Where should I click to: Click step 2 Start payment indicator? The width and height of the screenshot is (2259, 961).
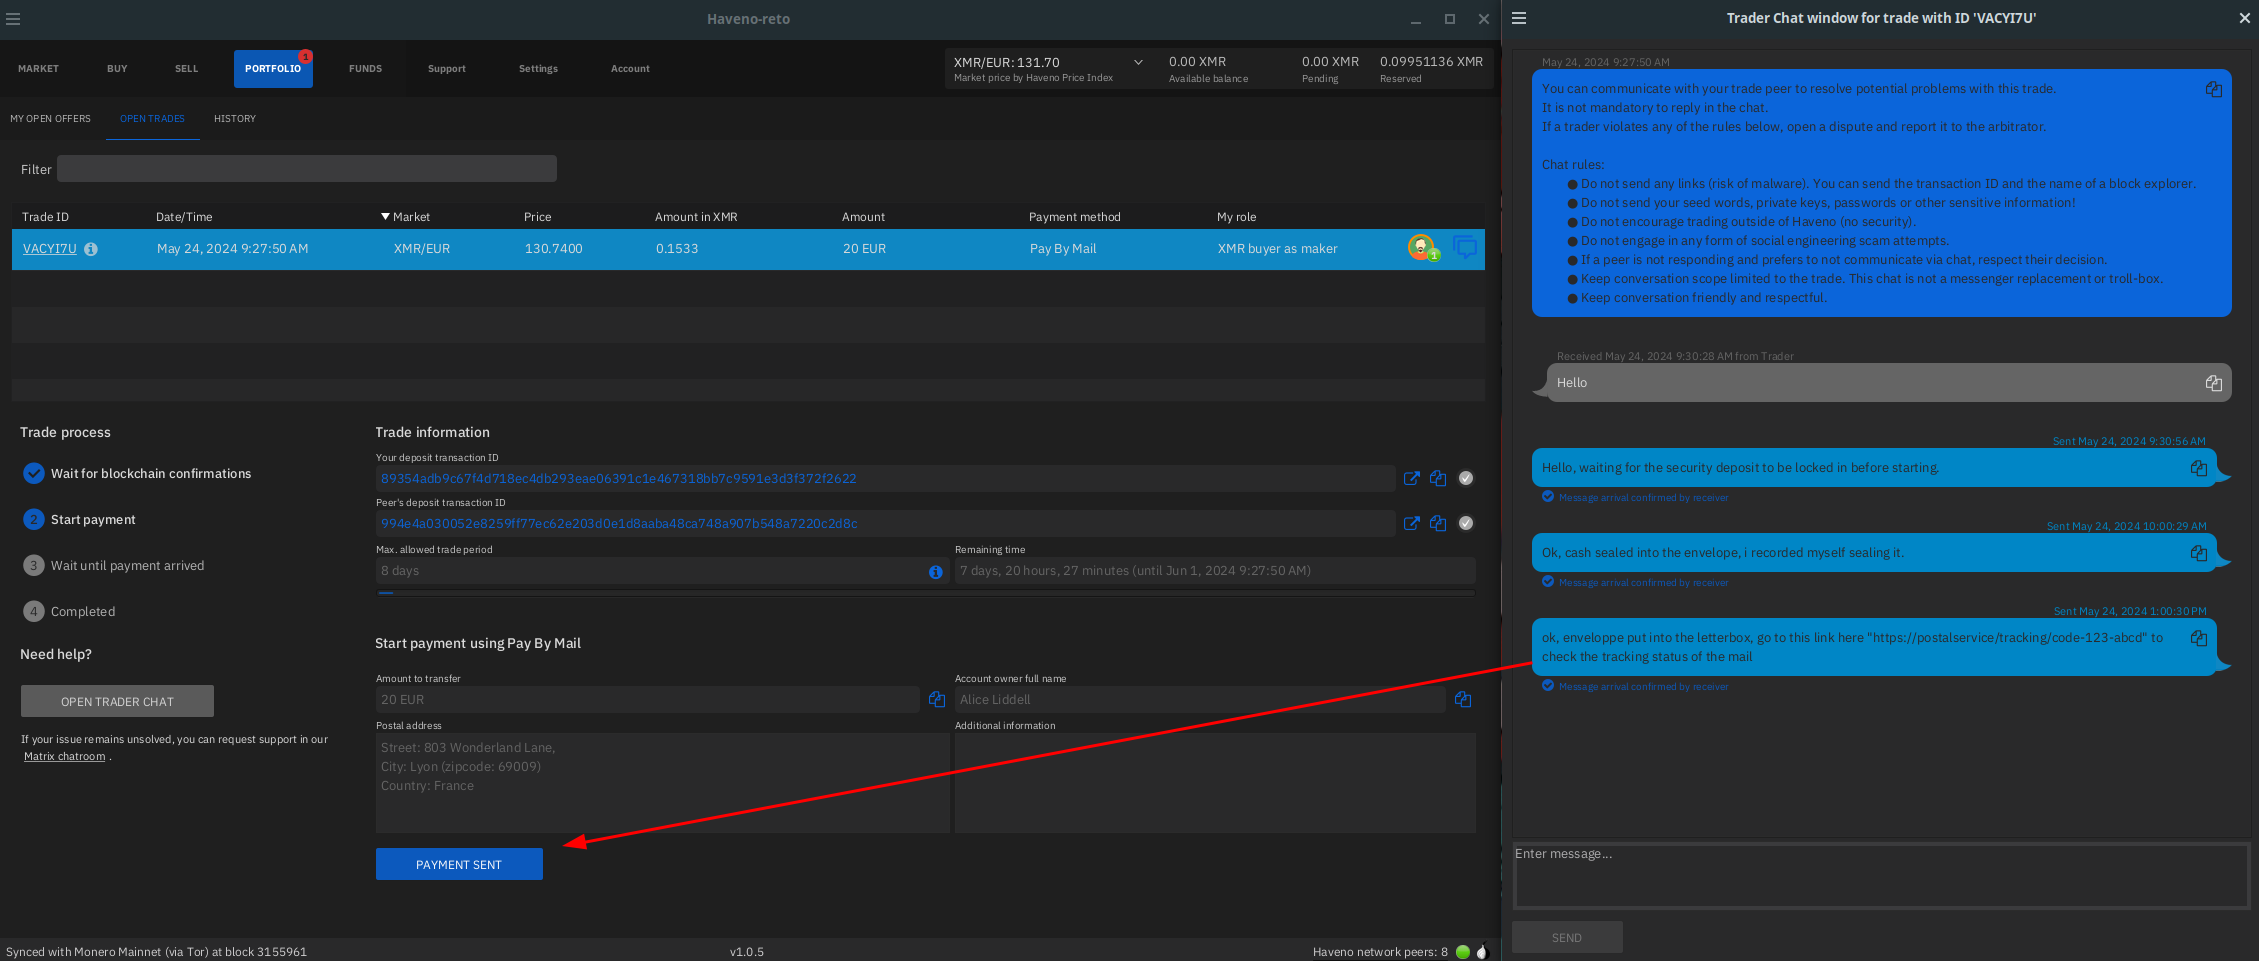[x=34, y=520]
